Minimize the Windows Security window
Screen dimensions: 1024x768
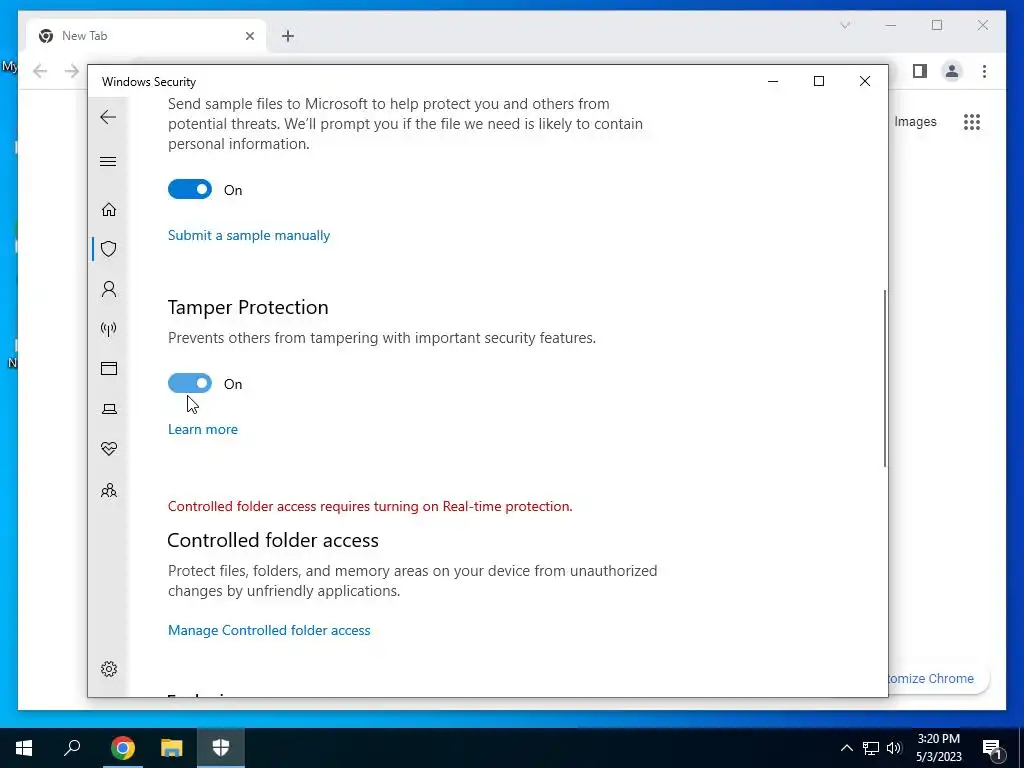[773, 81]
